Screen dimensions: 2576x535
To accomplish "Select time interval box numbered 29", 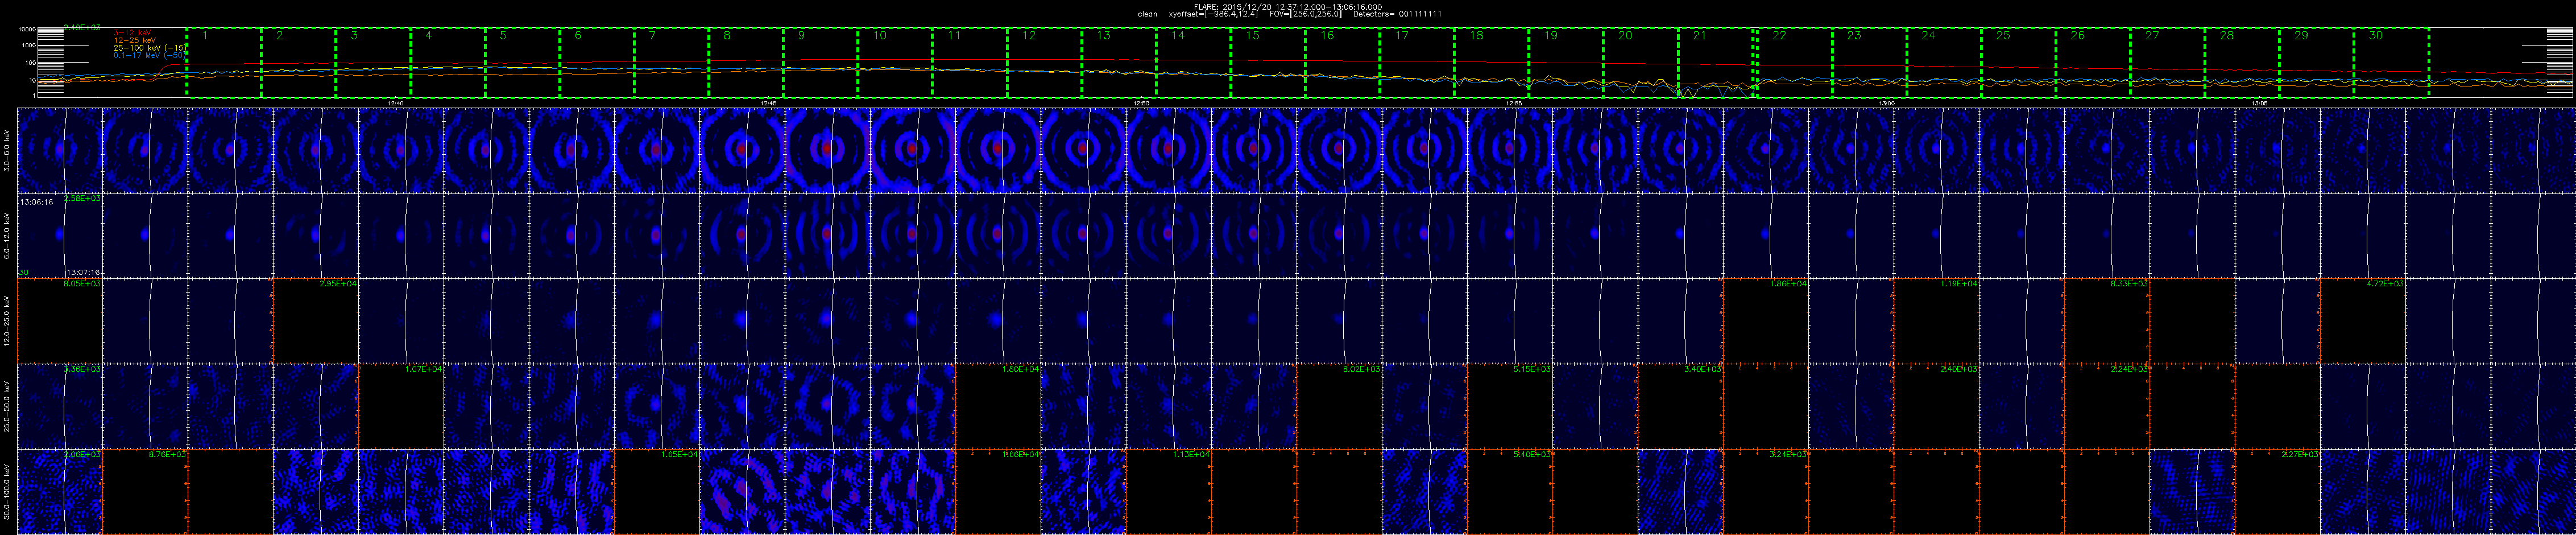I will coord(2316,62).
